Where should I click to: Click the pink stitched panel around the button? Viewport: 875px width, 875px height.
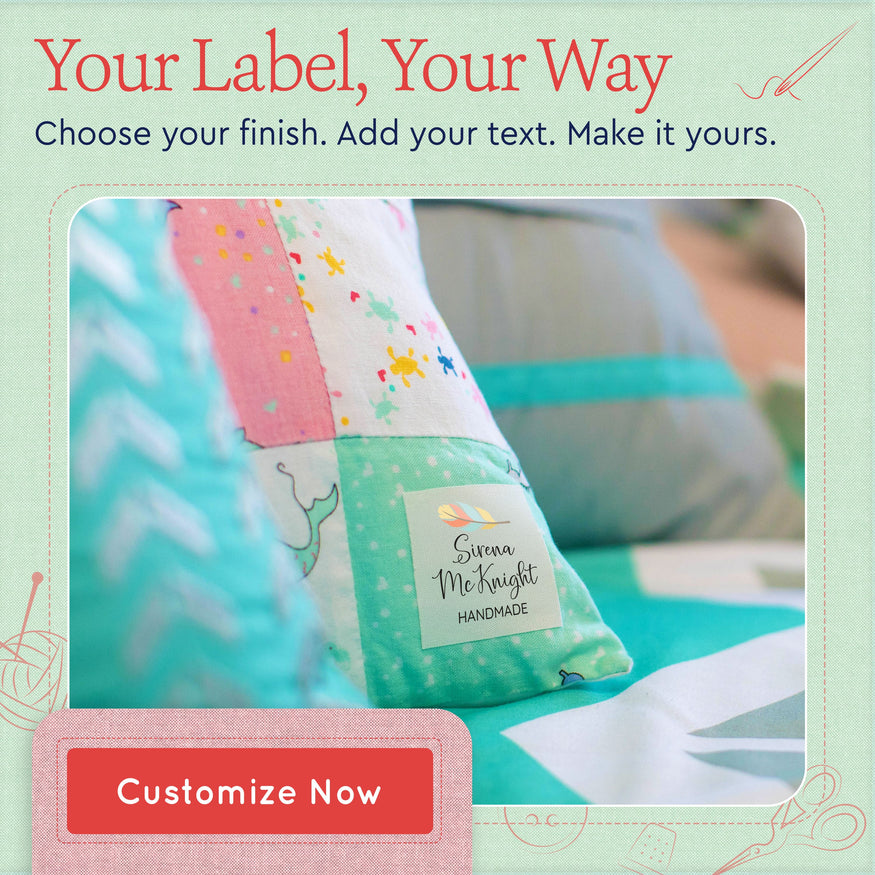coord(252,791)
